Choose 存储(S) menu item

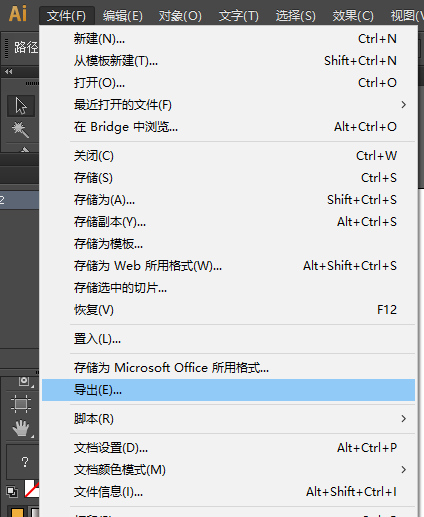[x=228, y=178]
